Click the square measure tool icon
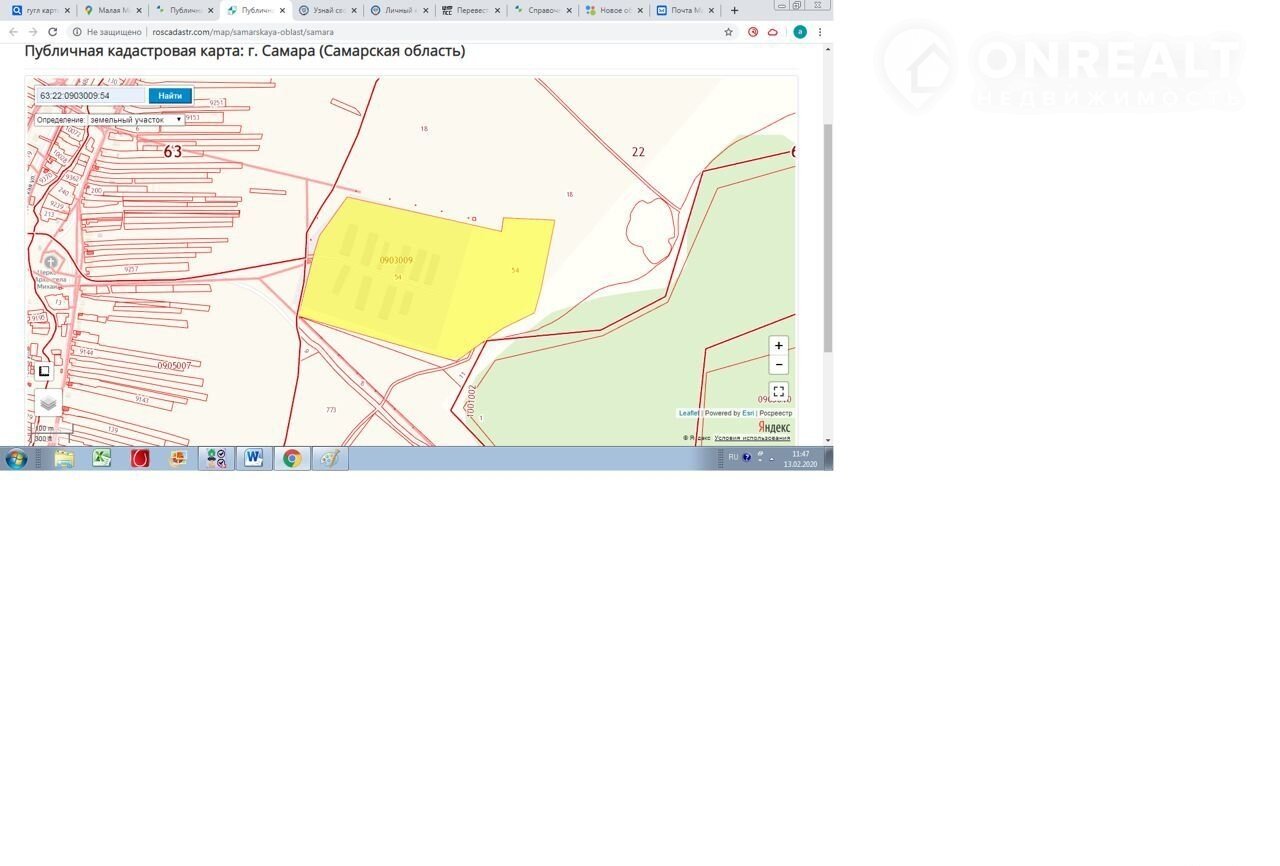1280x866 pixels. pos(44,371)
